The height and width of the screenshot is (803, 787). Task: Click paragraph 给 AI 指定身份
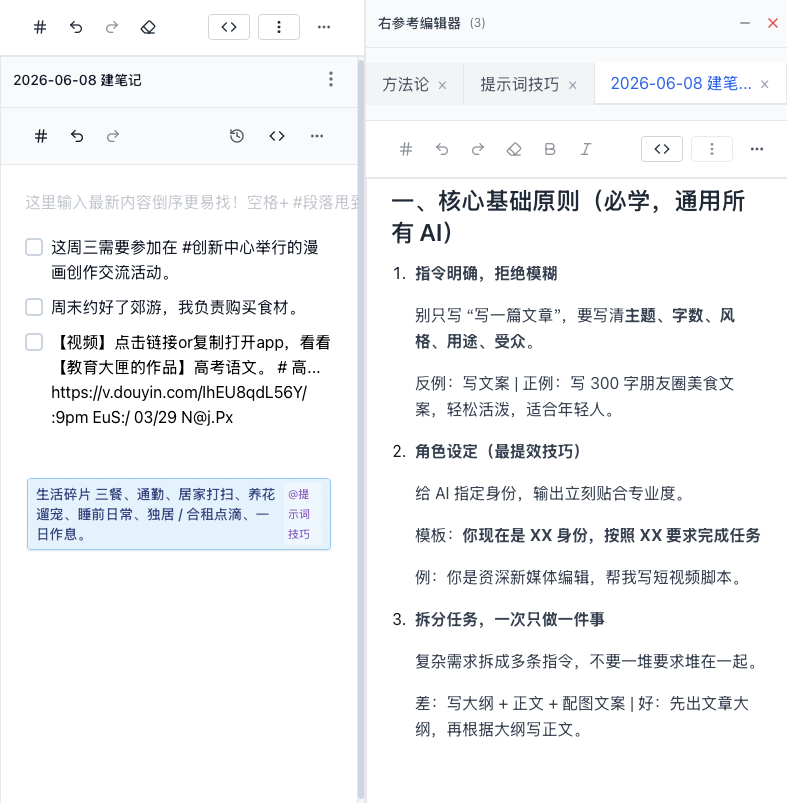click(x=551, y=494)
